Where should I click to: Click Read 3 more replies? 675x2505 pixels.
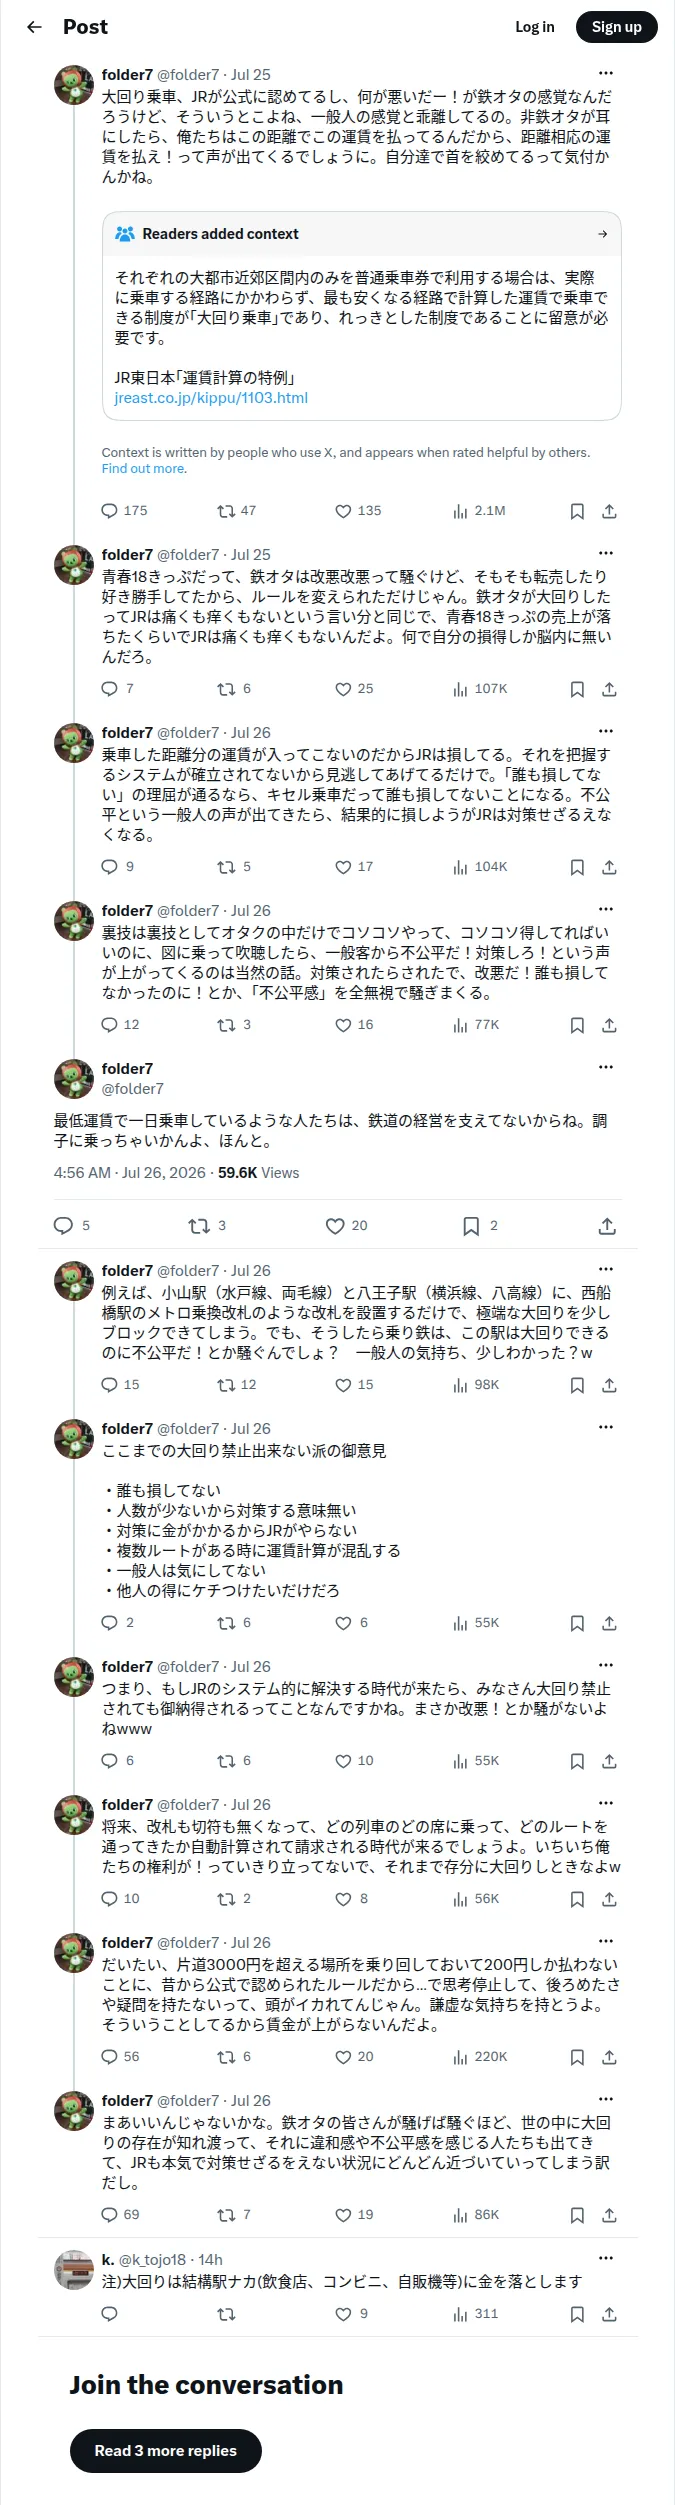[166, 2451]
